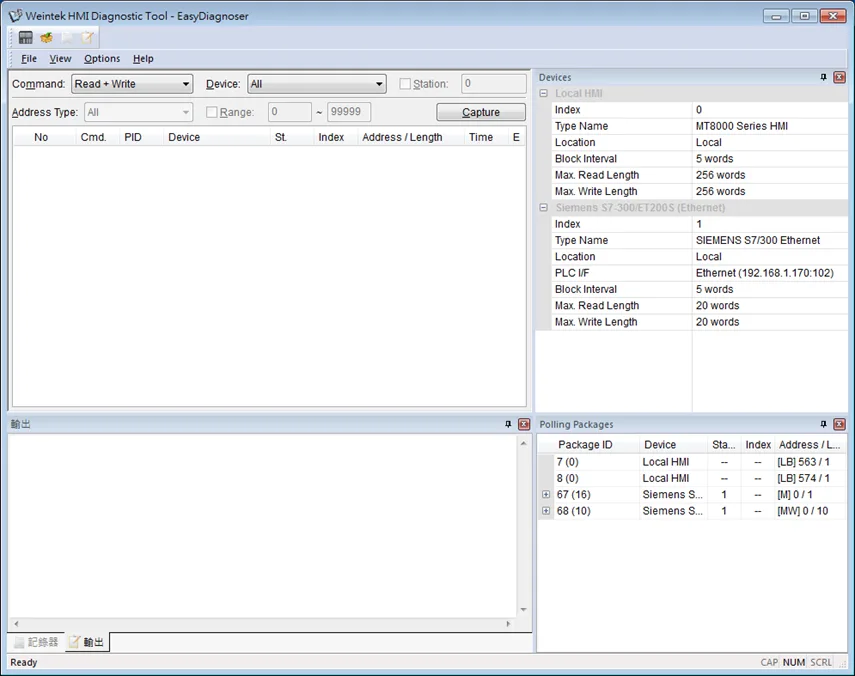Image resolution: width=855 pixels, height=676 pixels.
Task: Click the greyed bookmark toolbar icon
Action: (67, 38)
